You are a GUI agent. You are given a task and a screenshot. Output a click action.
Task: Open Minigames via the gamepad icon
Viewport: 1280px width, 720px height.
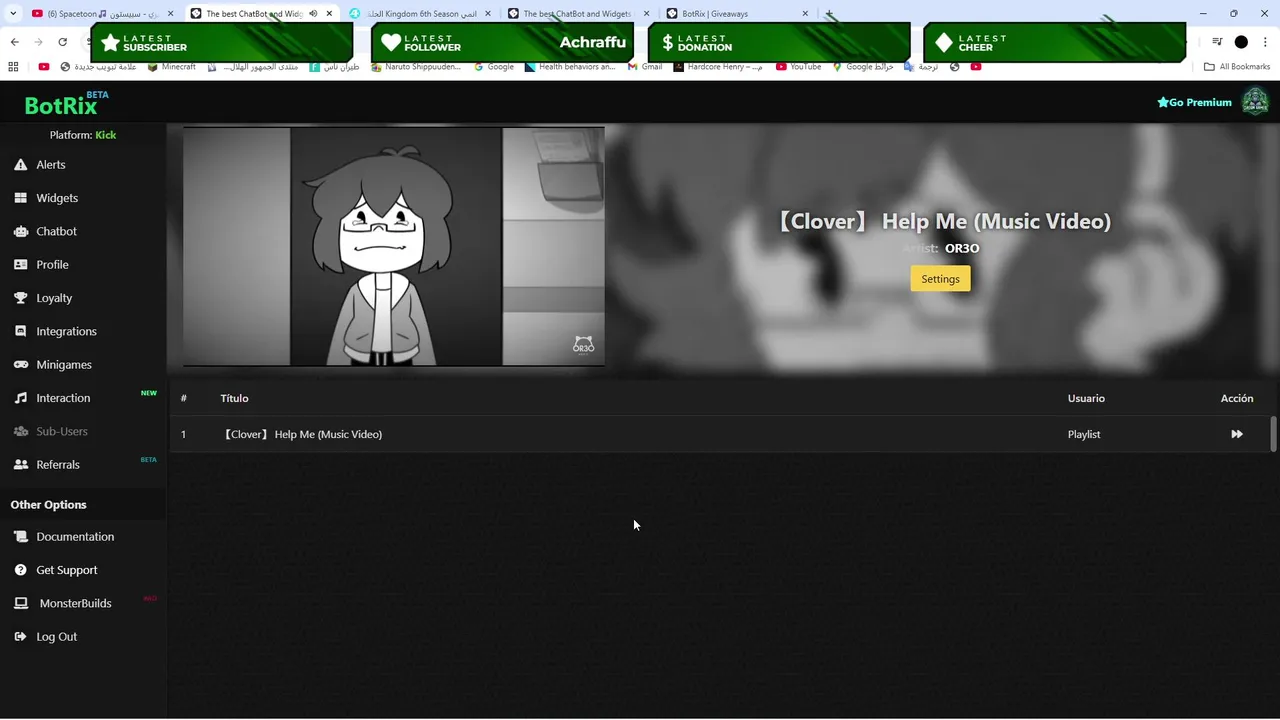click(20, 364)
